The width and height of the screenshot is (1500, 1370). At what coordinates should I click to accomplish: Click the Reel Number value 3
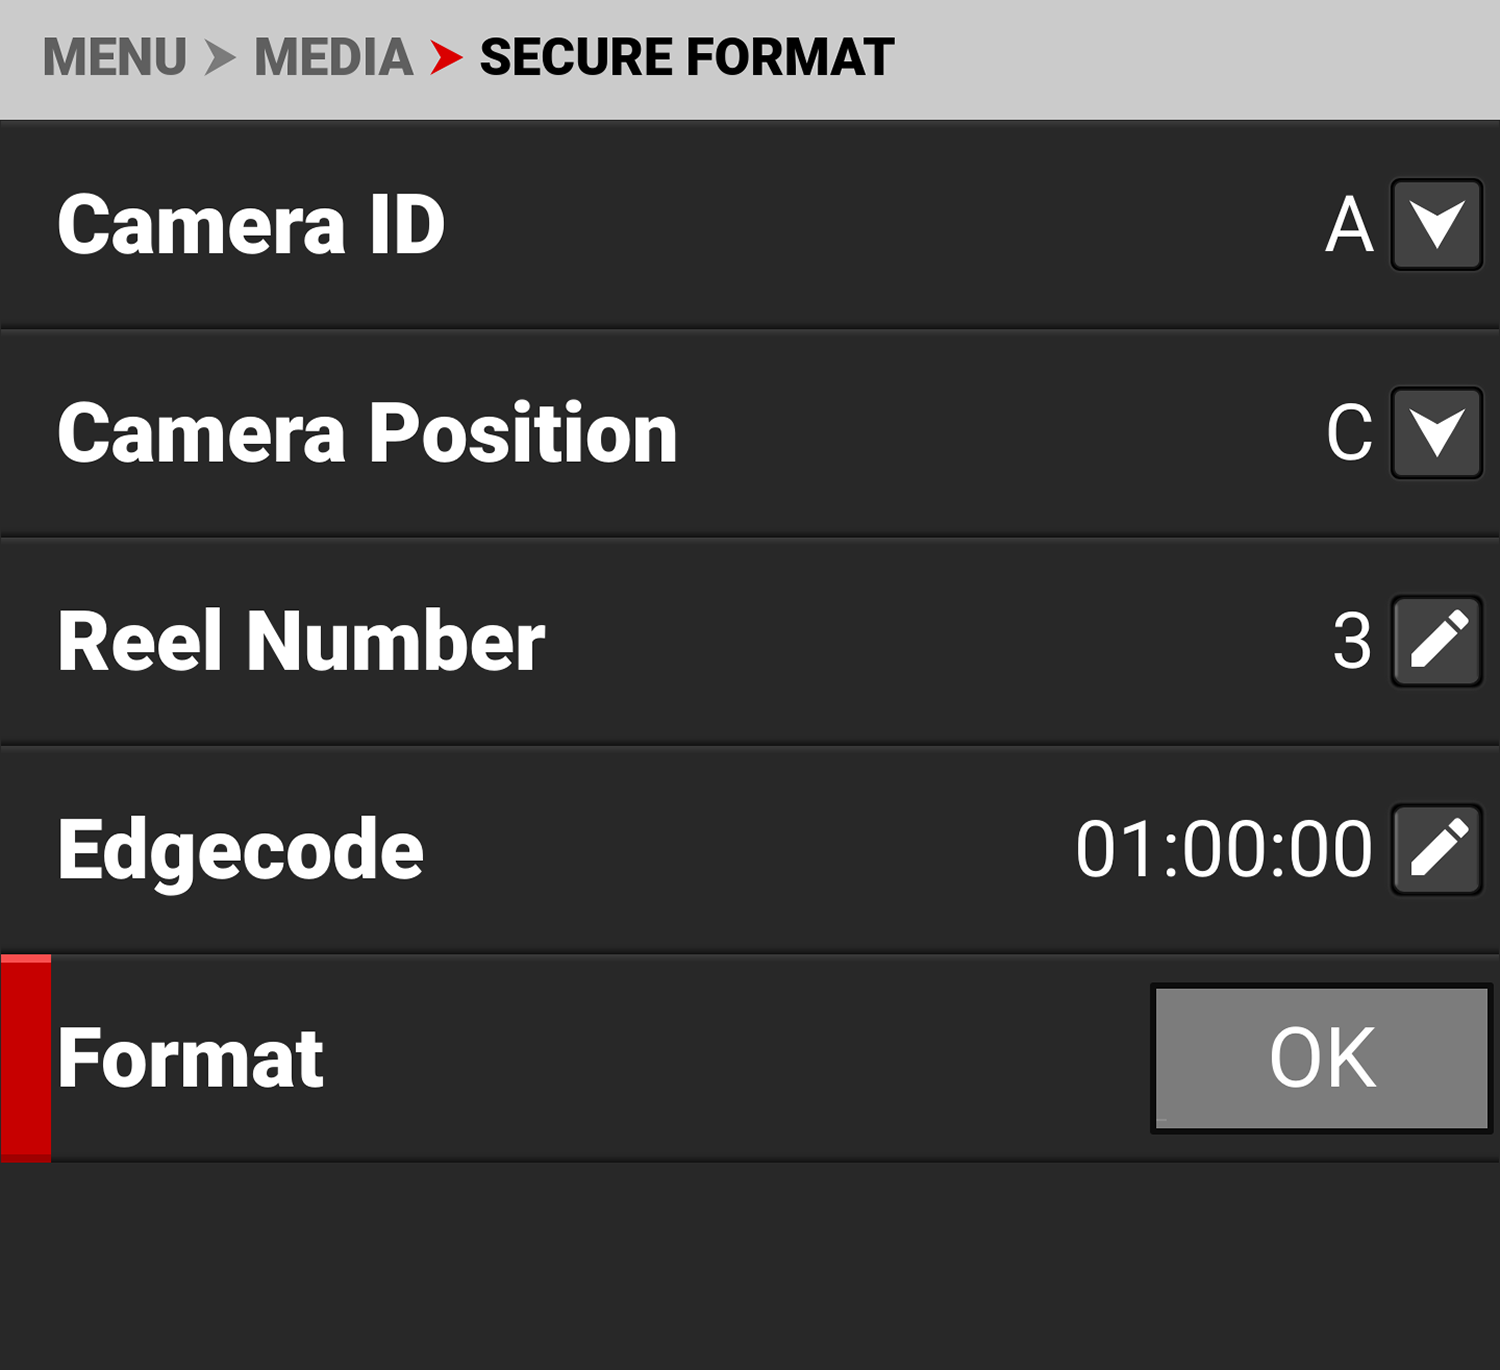click(x=1352, y=641)
